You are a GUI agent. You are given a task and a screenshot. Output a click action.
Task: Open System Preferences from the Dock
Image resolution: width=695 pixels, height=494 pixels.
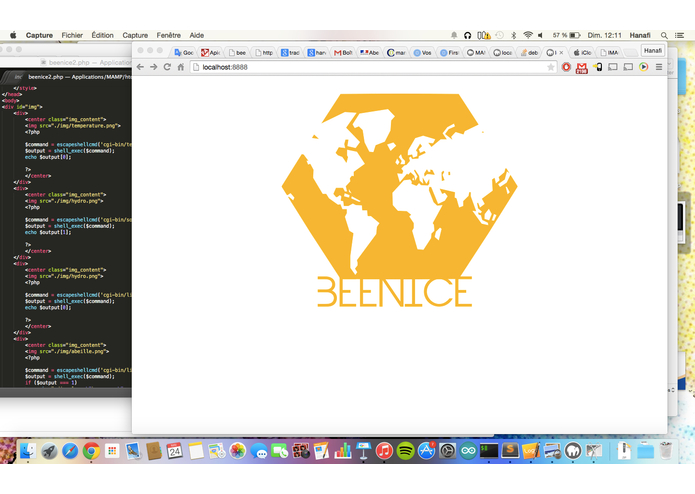[x=447, y=451]
